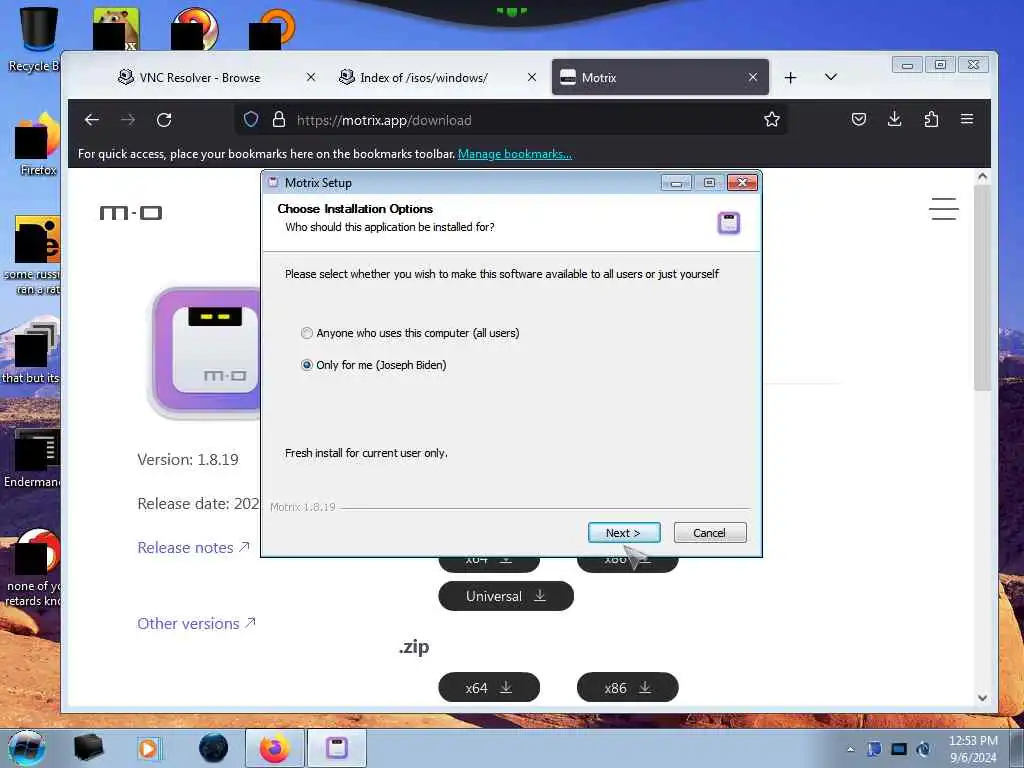
Task: Click Firefox in the taskbar
Action: (x=274, y=748)
